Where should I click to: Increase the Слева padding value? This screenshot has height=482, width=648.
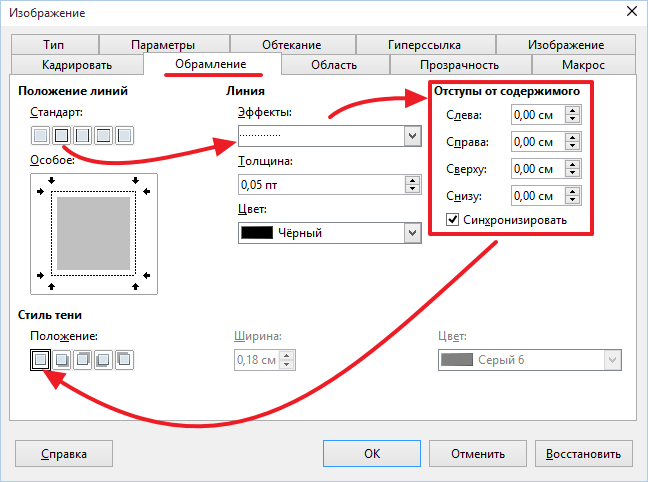(x=572, y=111)
